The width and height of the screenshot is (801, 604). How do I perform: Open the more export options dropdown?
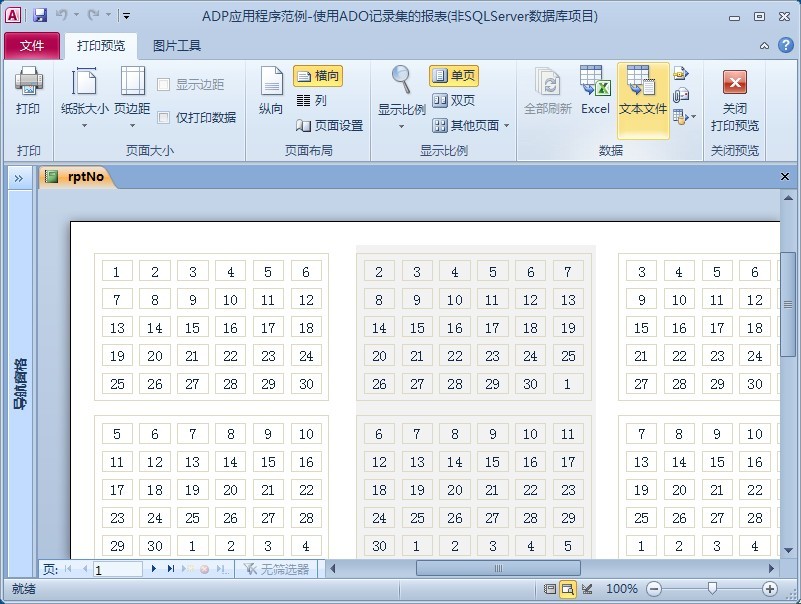pyautogui.click(x=685, y=117)
